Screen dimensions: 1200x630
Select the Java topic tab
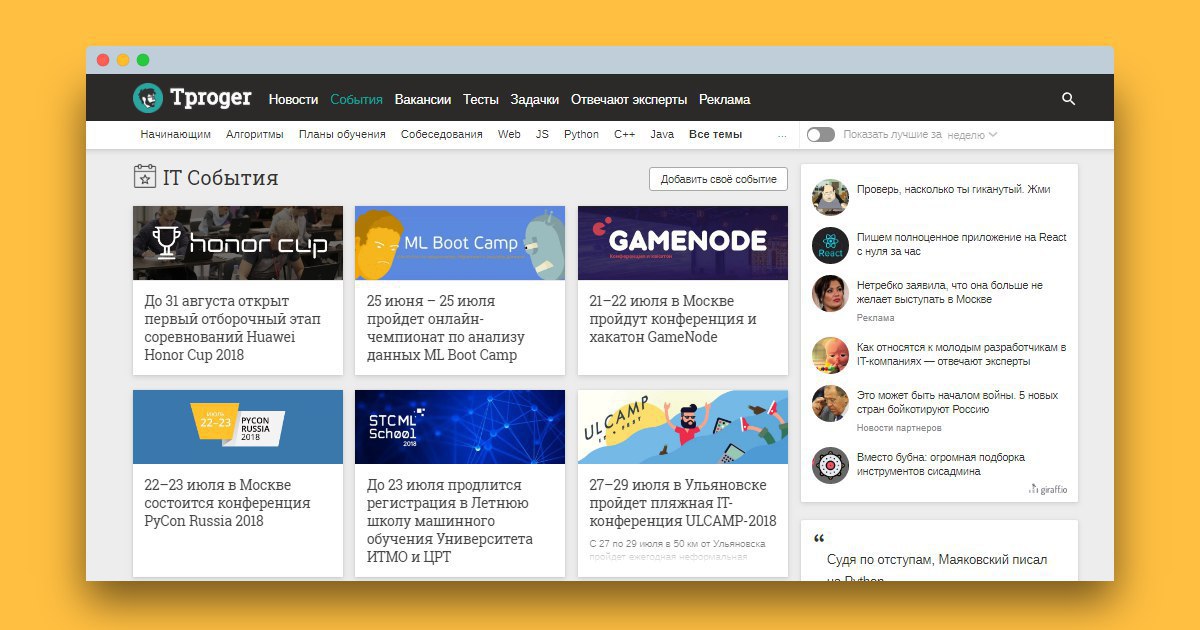tap(662, 134)
